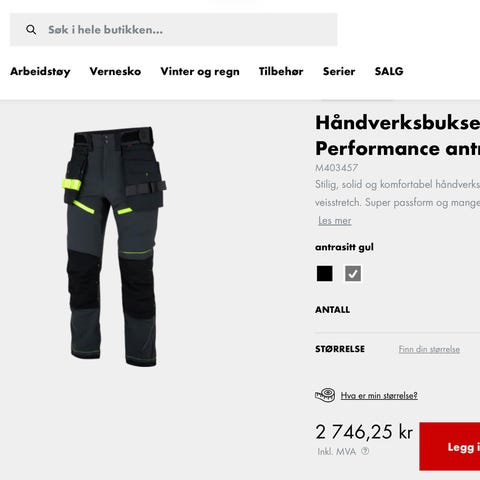Click the ANTALL quantity section label
480x480 pixels.
pos(333,310)
